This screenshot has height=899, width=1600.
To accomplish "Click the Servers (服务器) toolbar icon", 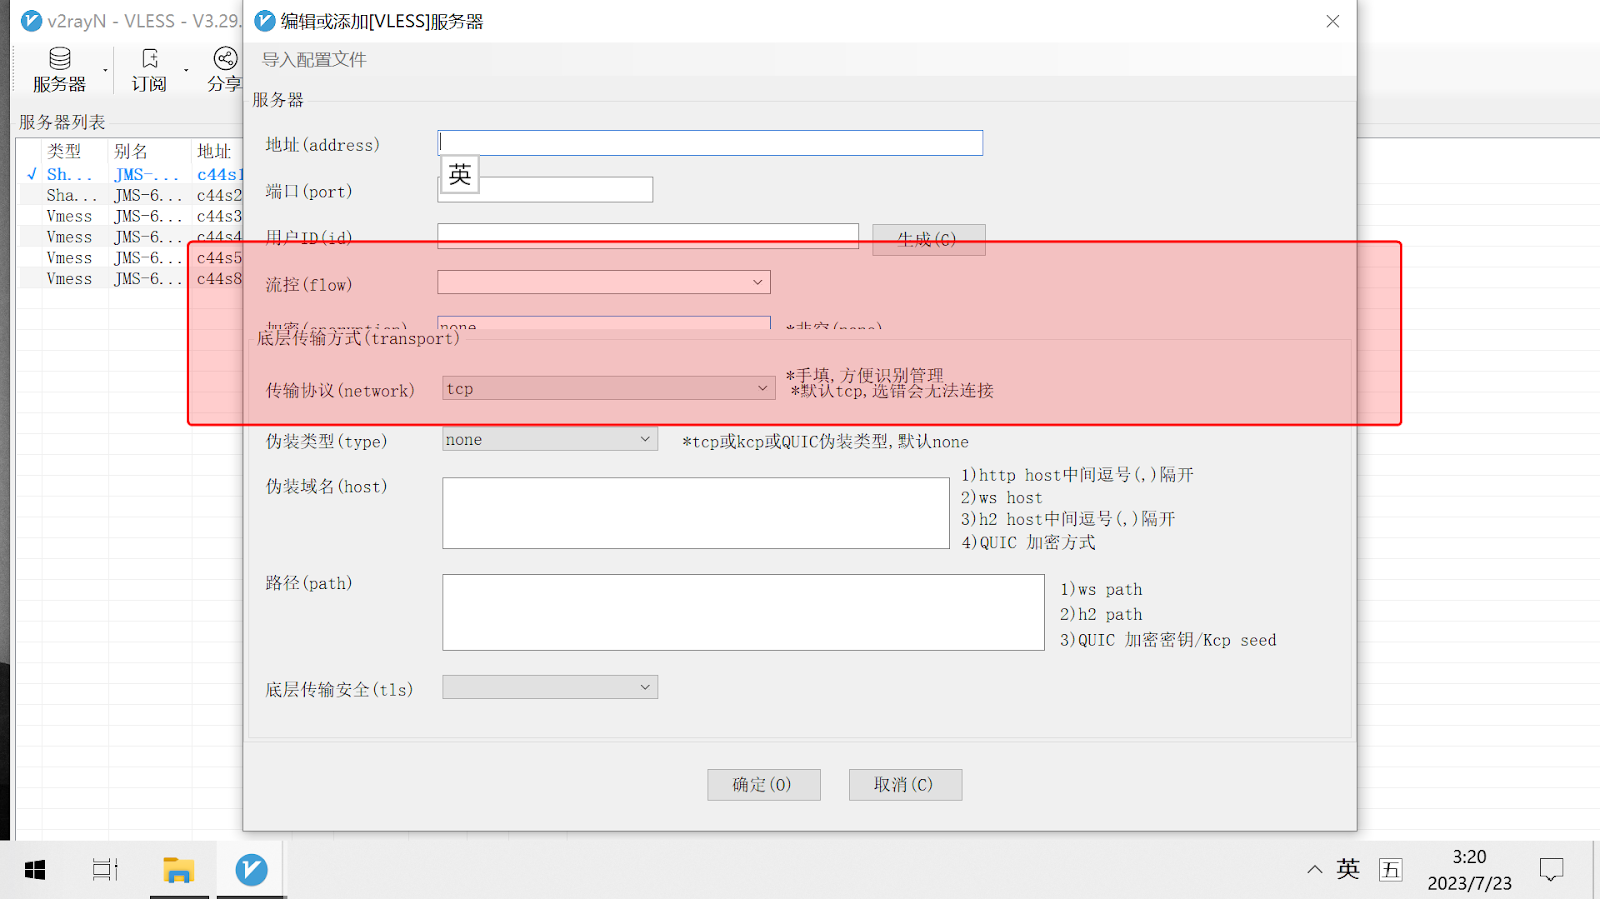I will pos(59,69).
